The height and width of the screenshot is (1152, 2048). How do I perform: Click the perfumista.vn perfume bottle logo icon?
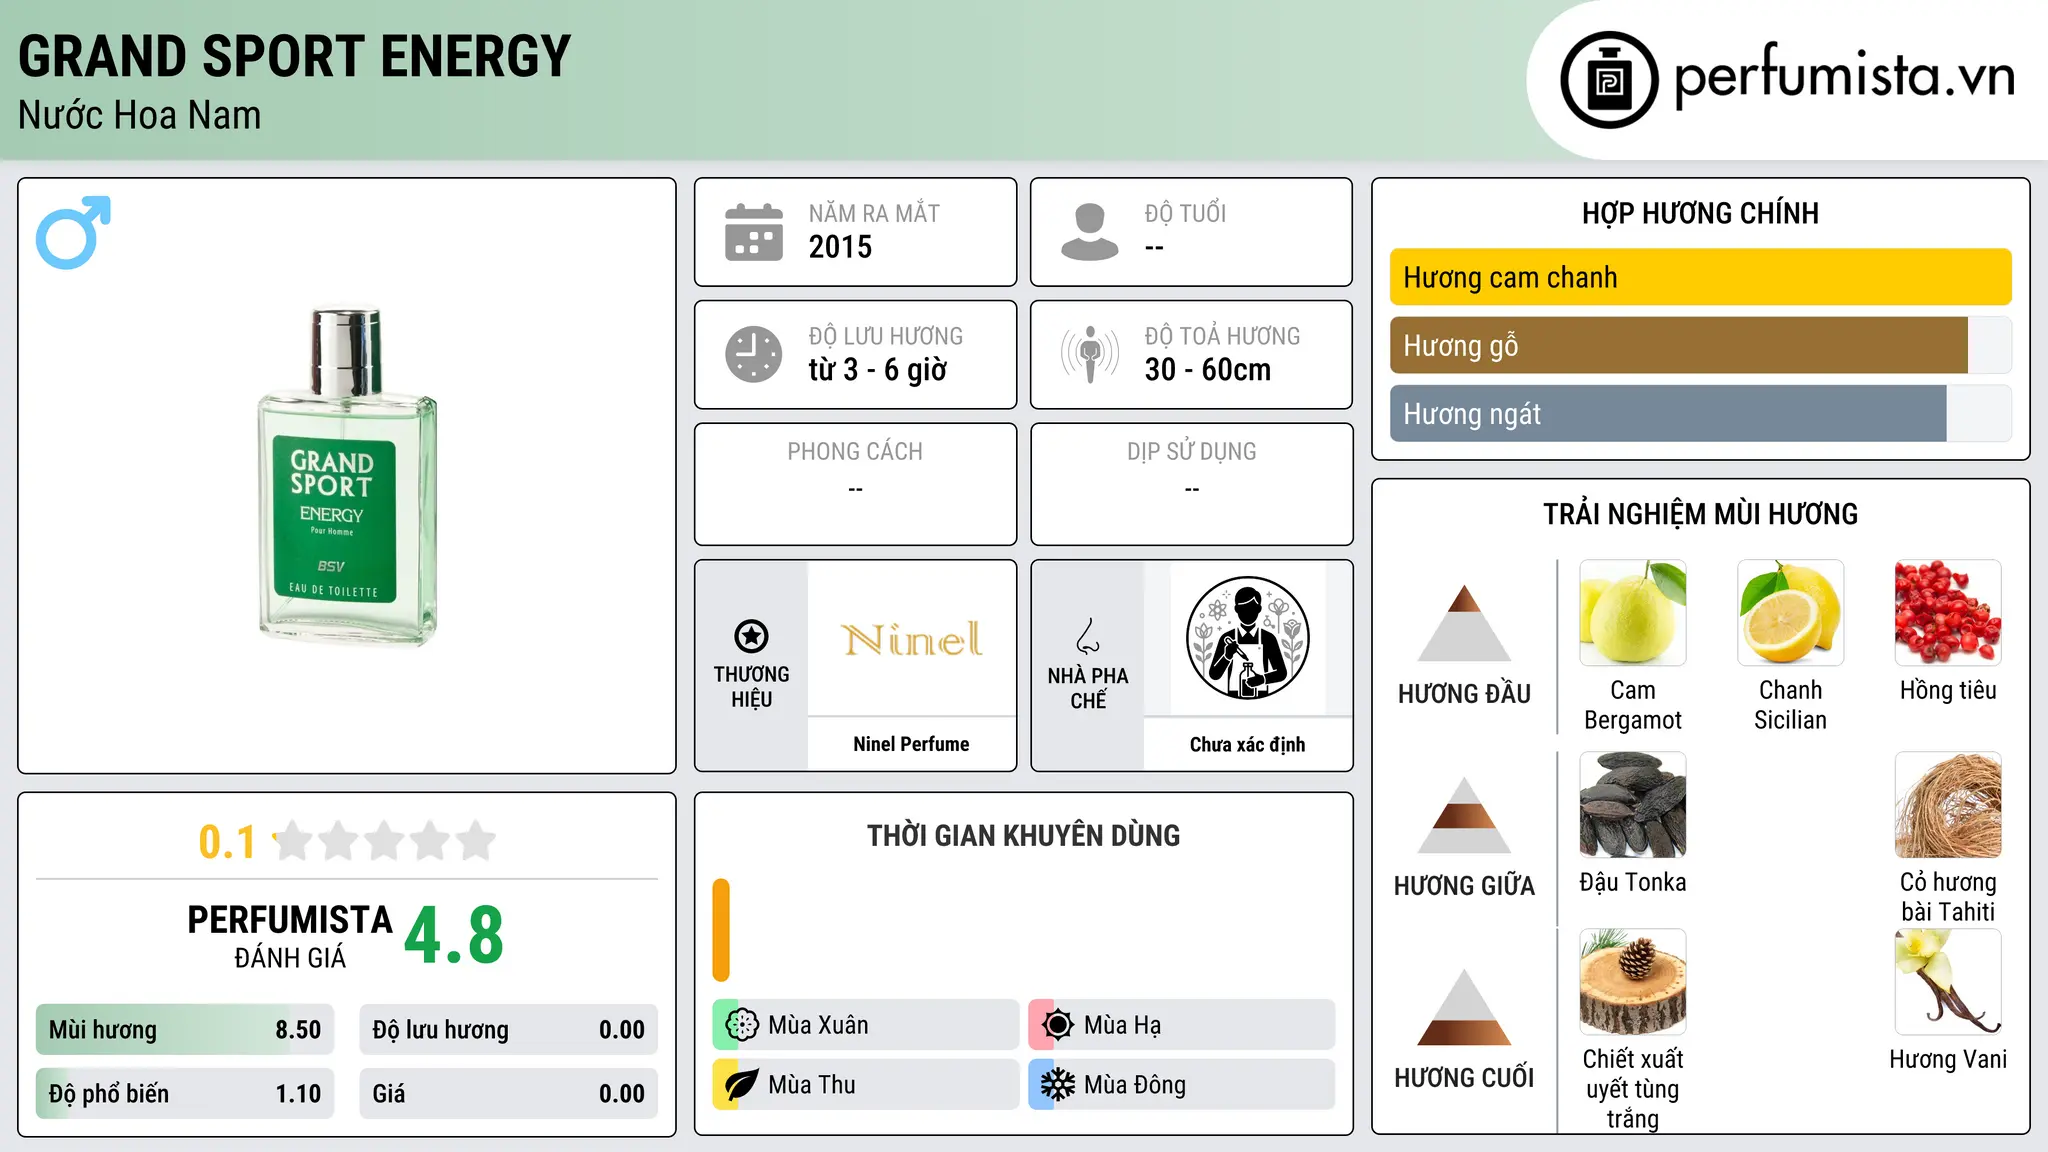click(1609, 80)
